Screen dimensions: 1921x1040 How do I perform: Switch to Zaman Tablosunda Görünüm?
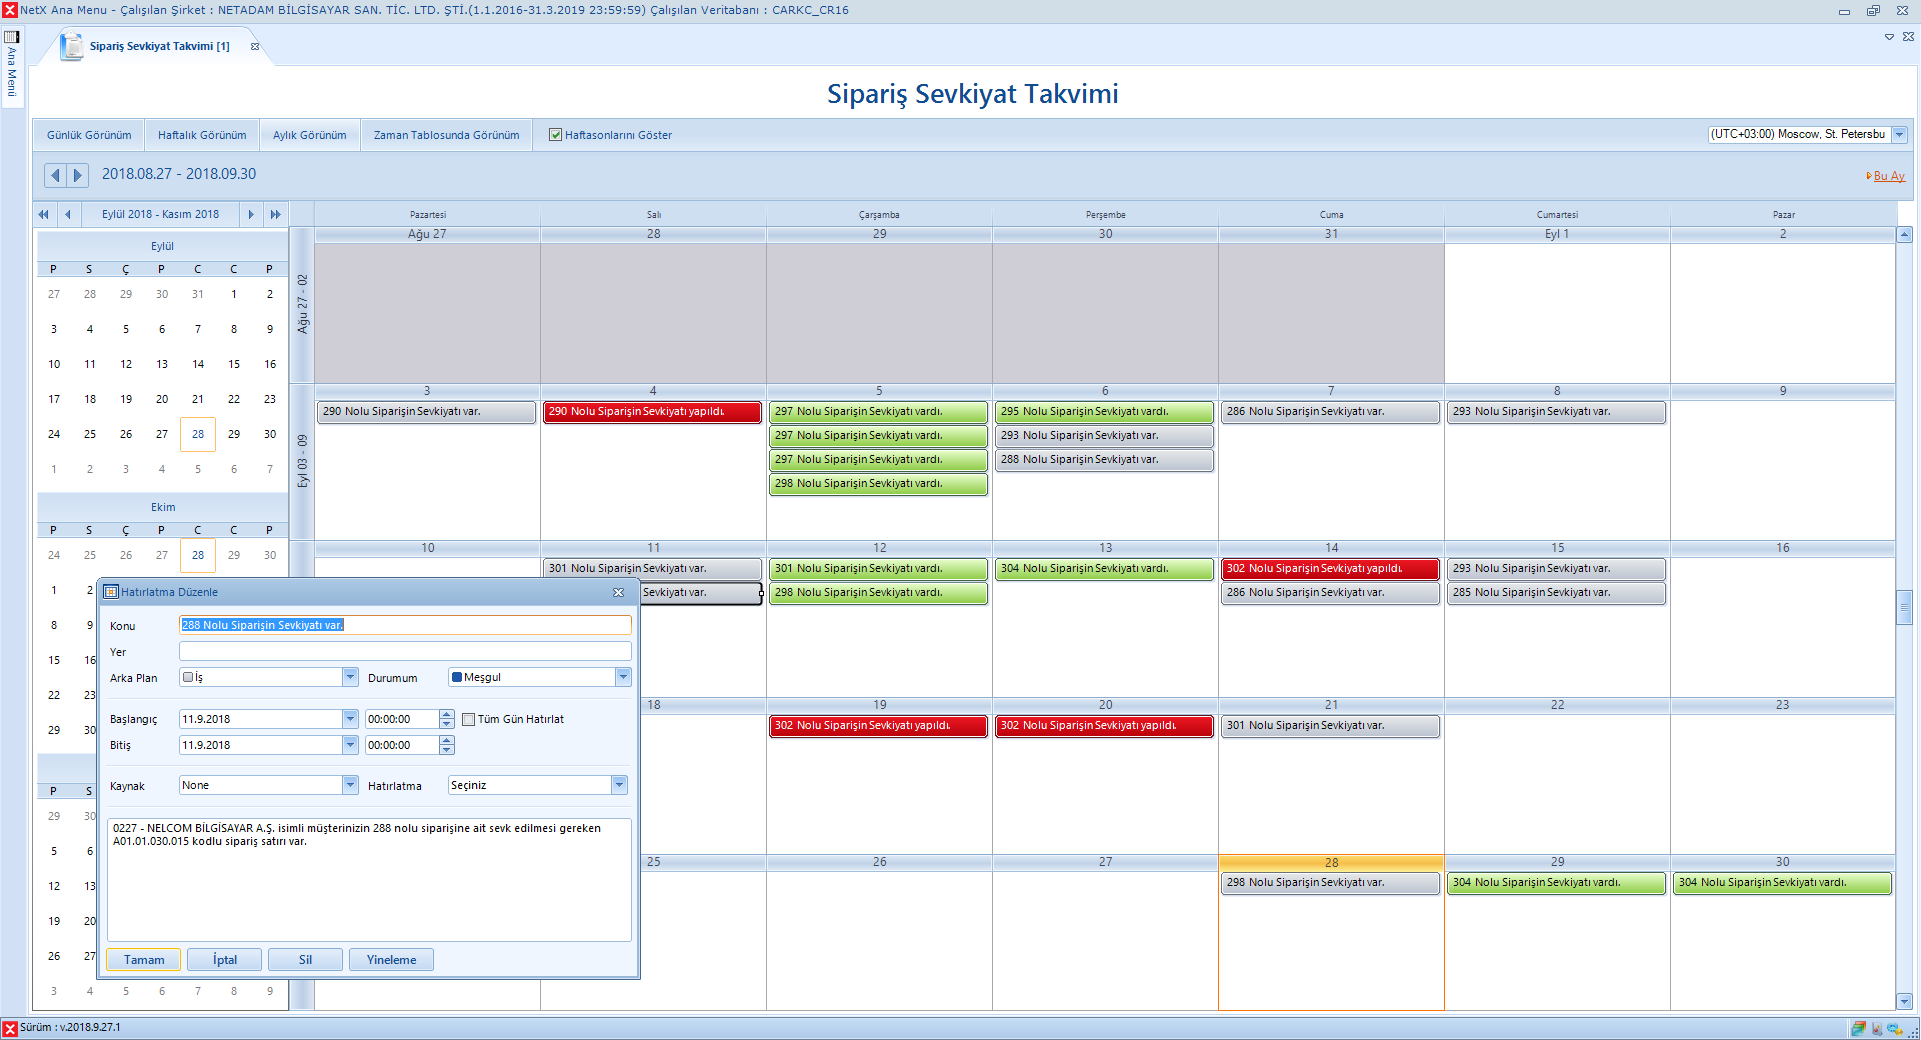coord(446,135)
